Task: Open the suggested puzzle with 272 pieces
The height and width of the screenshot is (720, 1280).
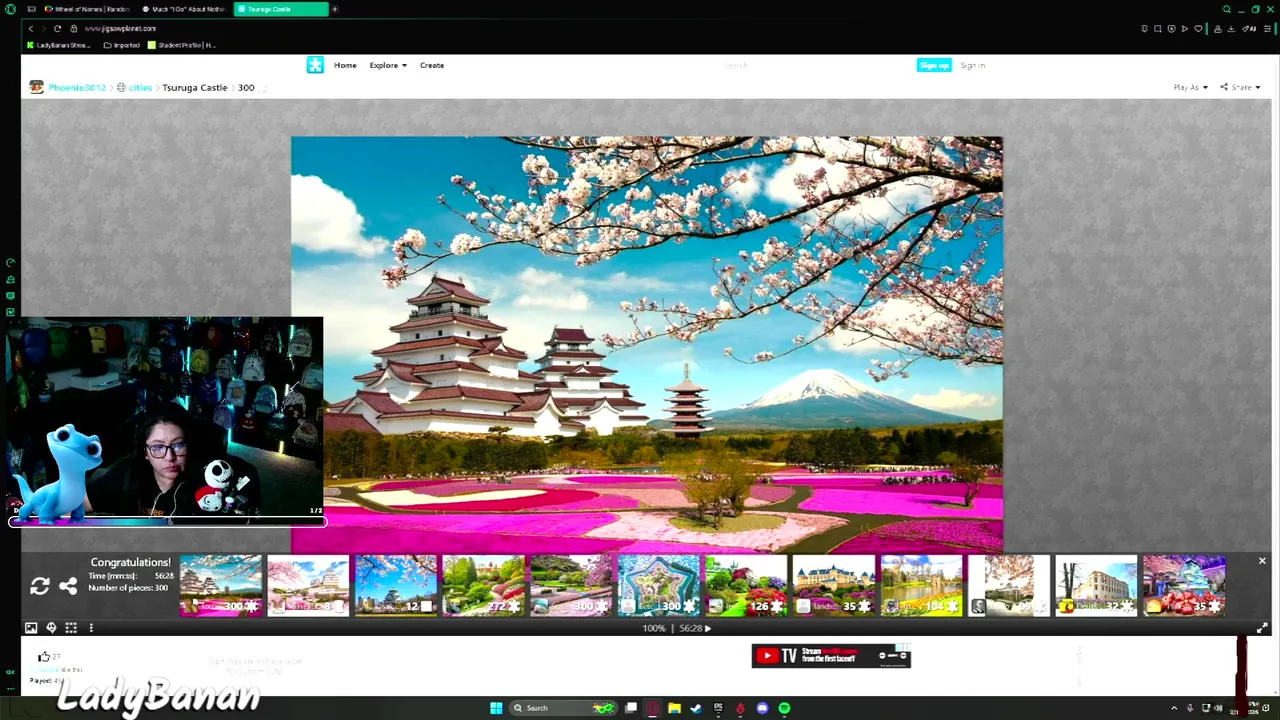Action: pyautogui.click(x=483, y=585)
